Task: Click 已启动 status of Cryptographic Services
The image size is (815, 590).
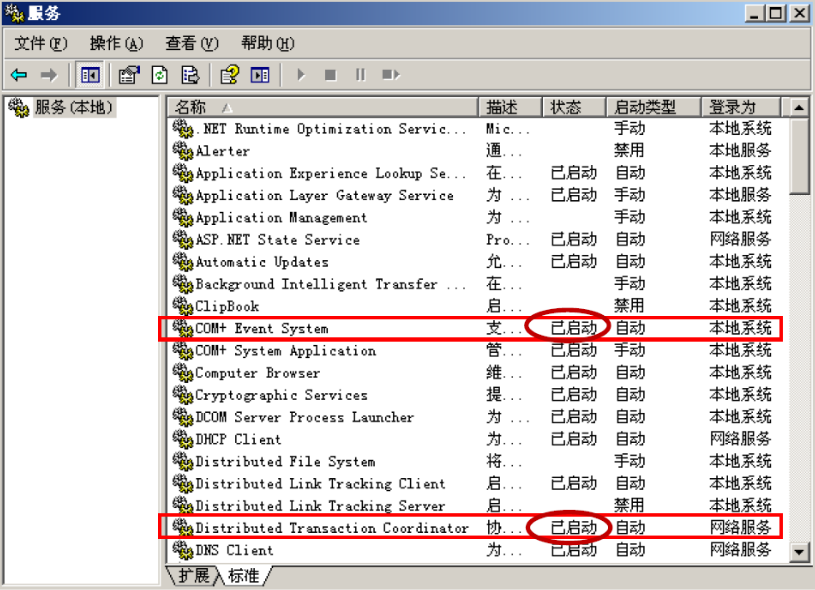Action: [574, 395]
